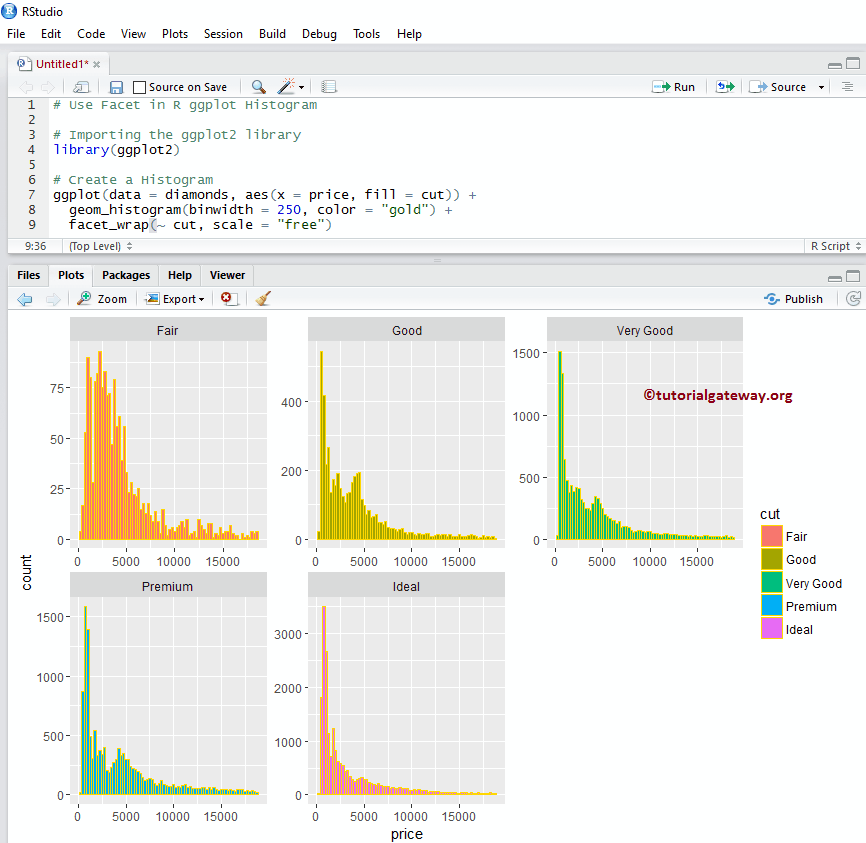Screen dimensions: 866x843
Task: Open the Source button dropdown arrow
Action: 821,87
